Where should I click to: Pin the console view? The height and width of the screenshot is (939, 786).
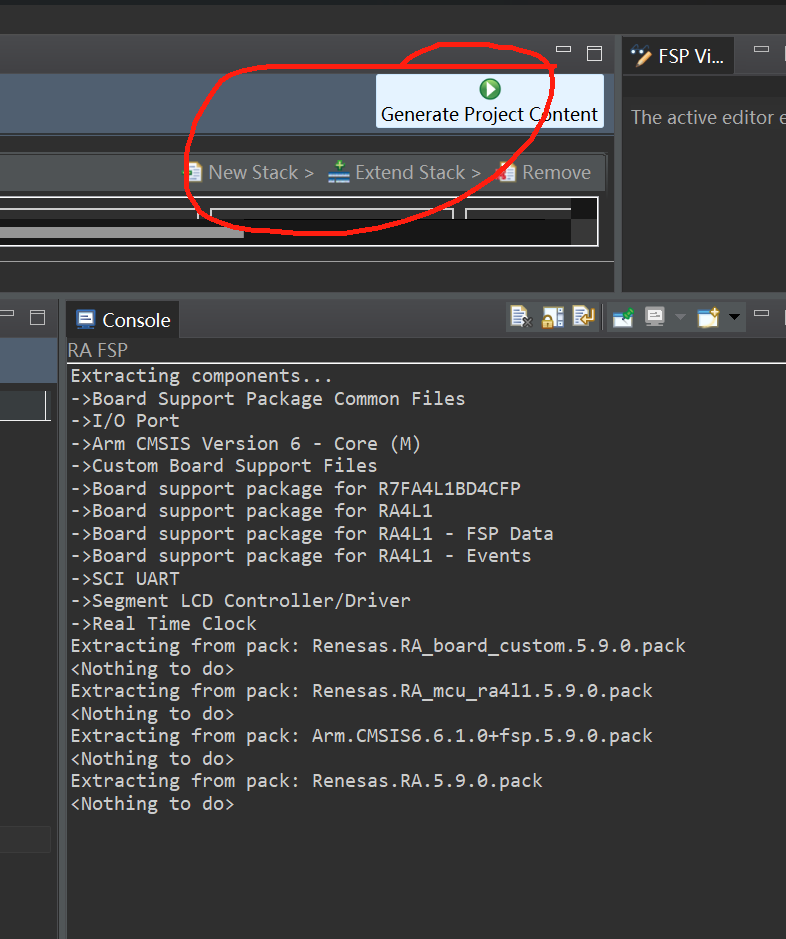[x=623, y=316]
